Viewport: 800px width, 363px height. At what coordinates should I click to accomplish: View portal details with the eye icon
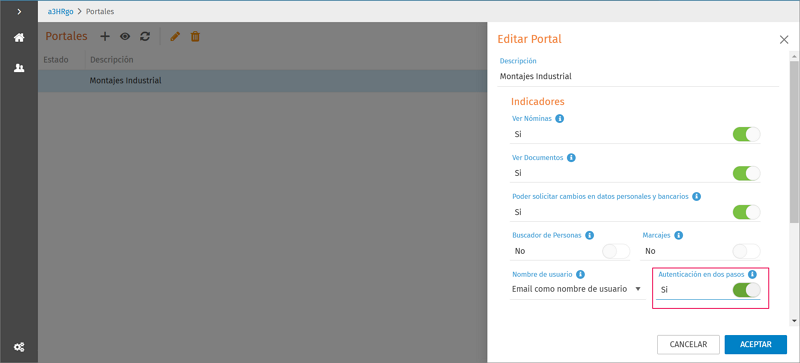tap(125, 36)
